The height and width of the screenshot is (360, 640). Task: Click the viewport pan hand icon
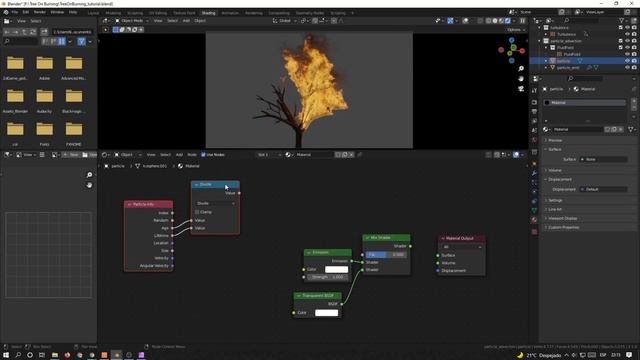tap(521, 78)
